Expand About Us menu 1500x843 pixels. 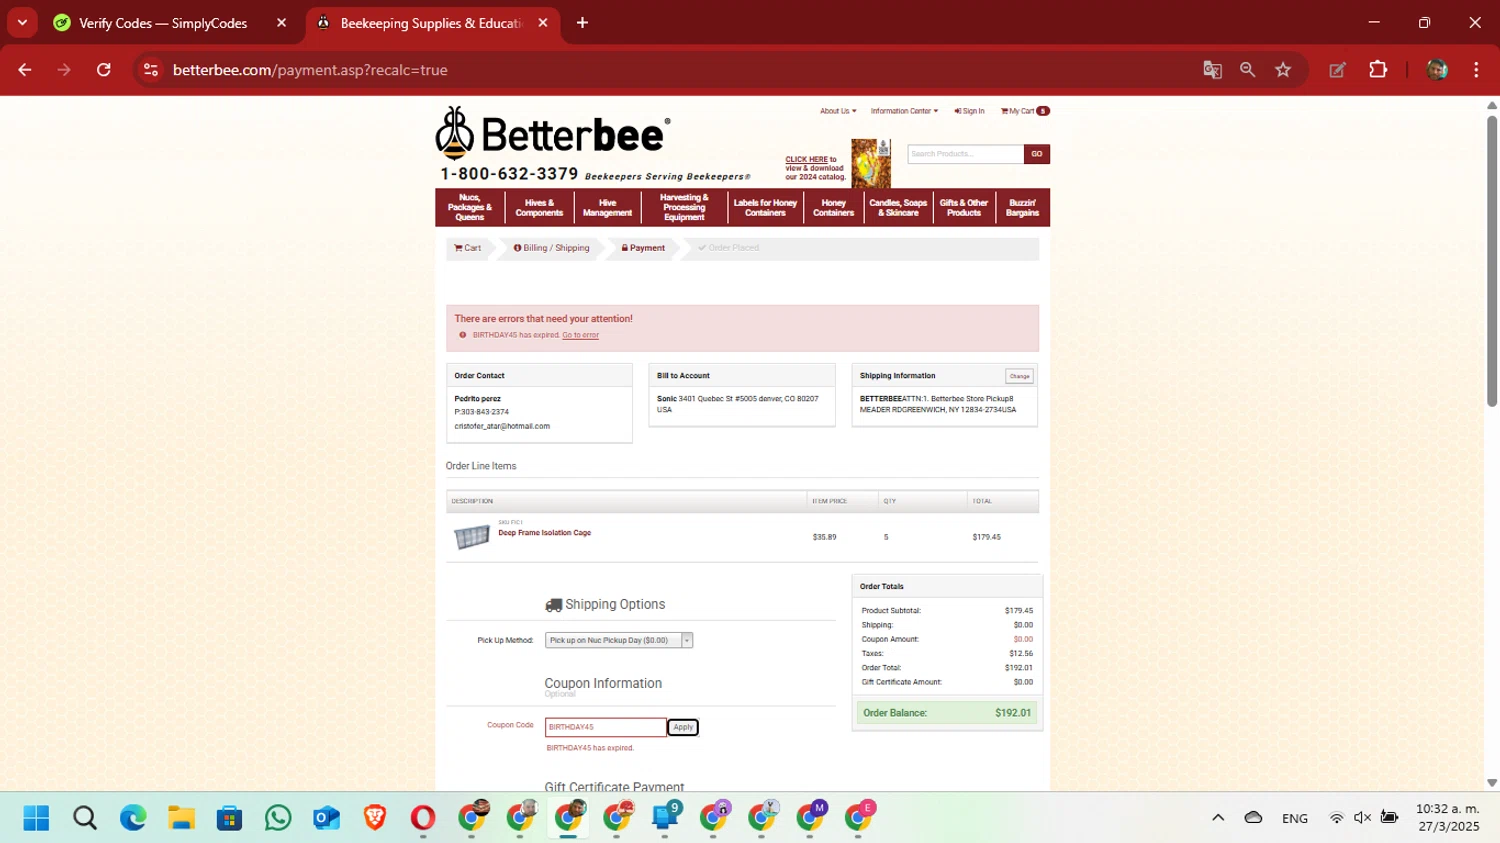(838, 111)
